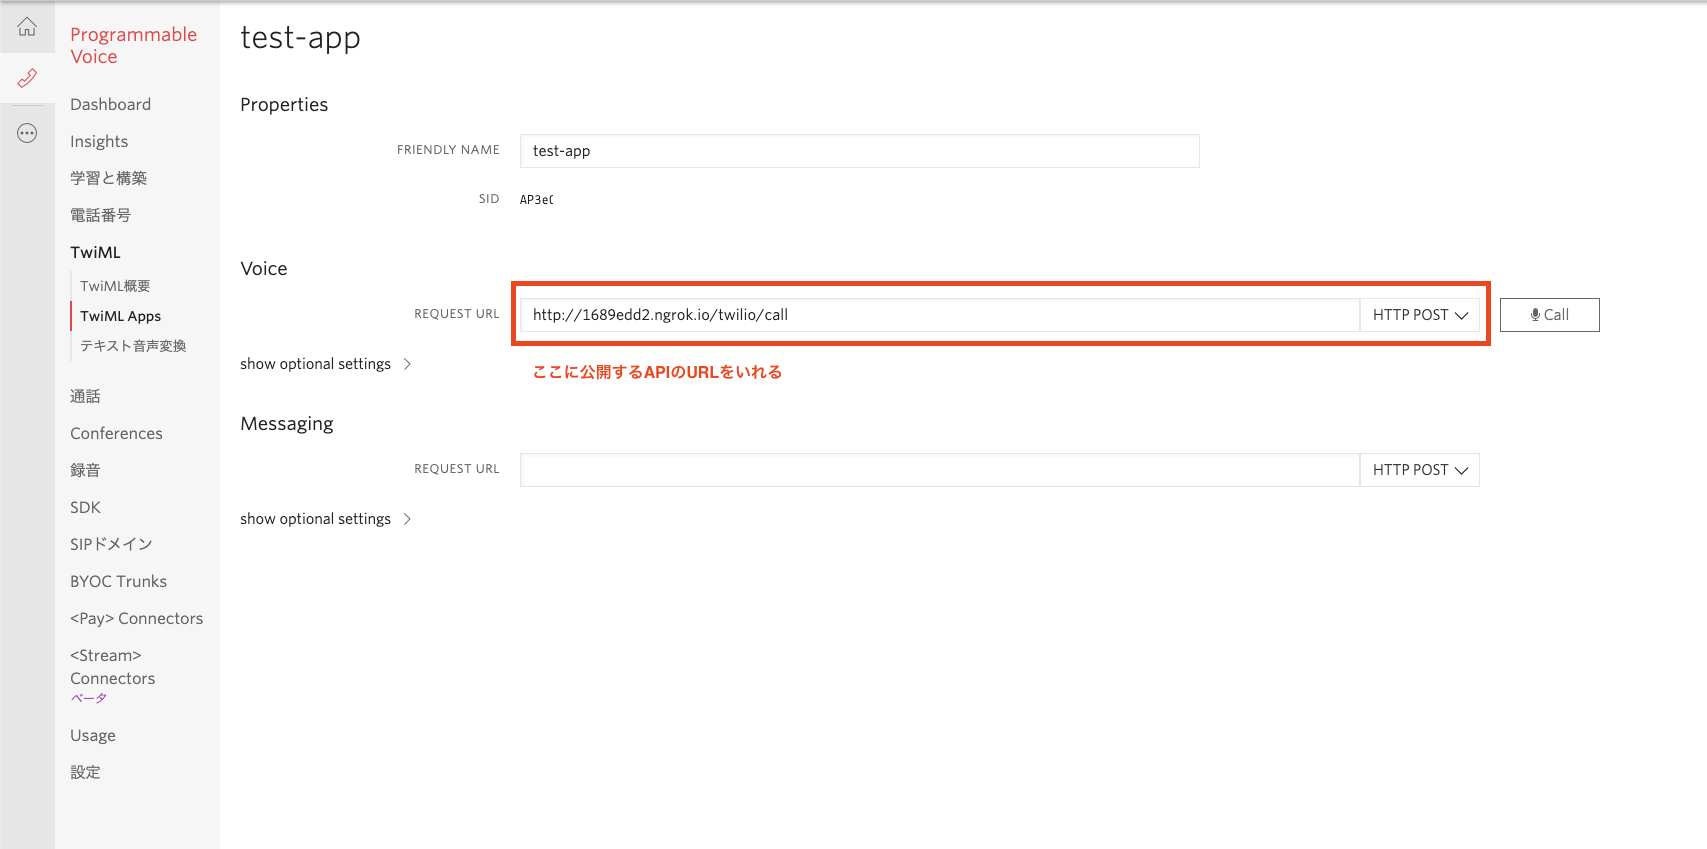Screen dimensions: 1707x849
Task: Click the SID value AP3e(
Action: (537, 200)
